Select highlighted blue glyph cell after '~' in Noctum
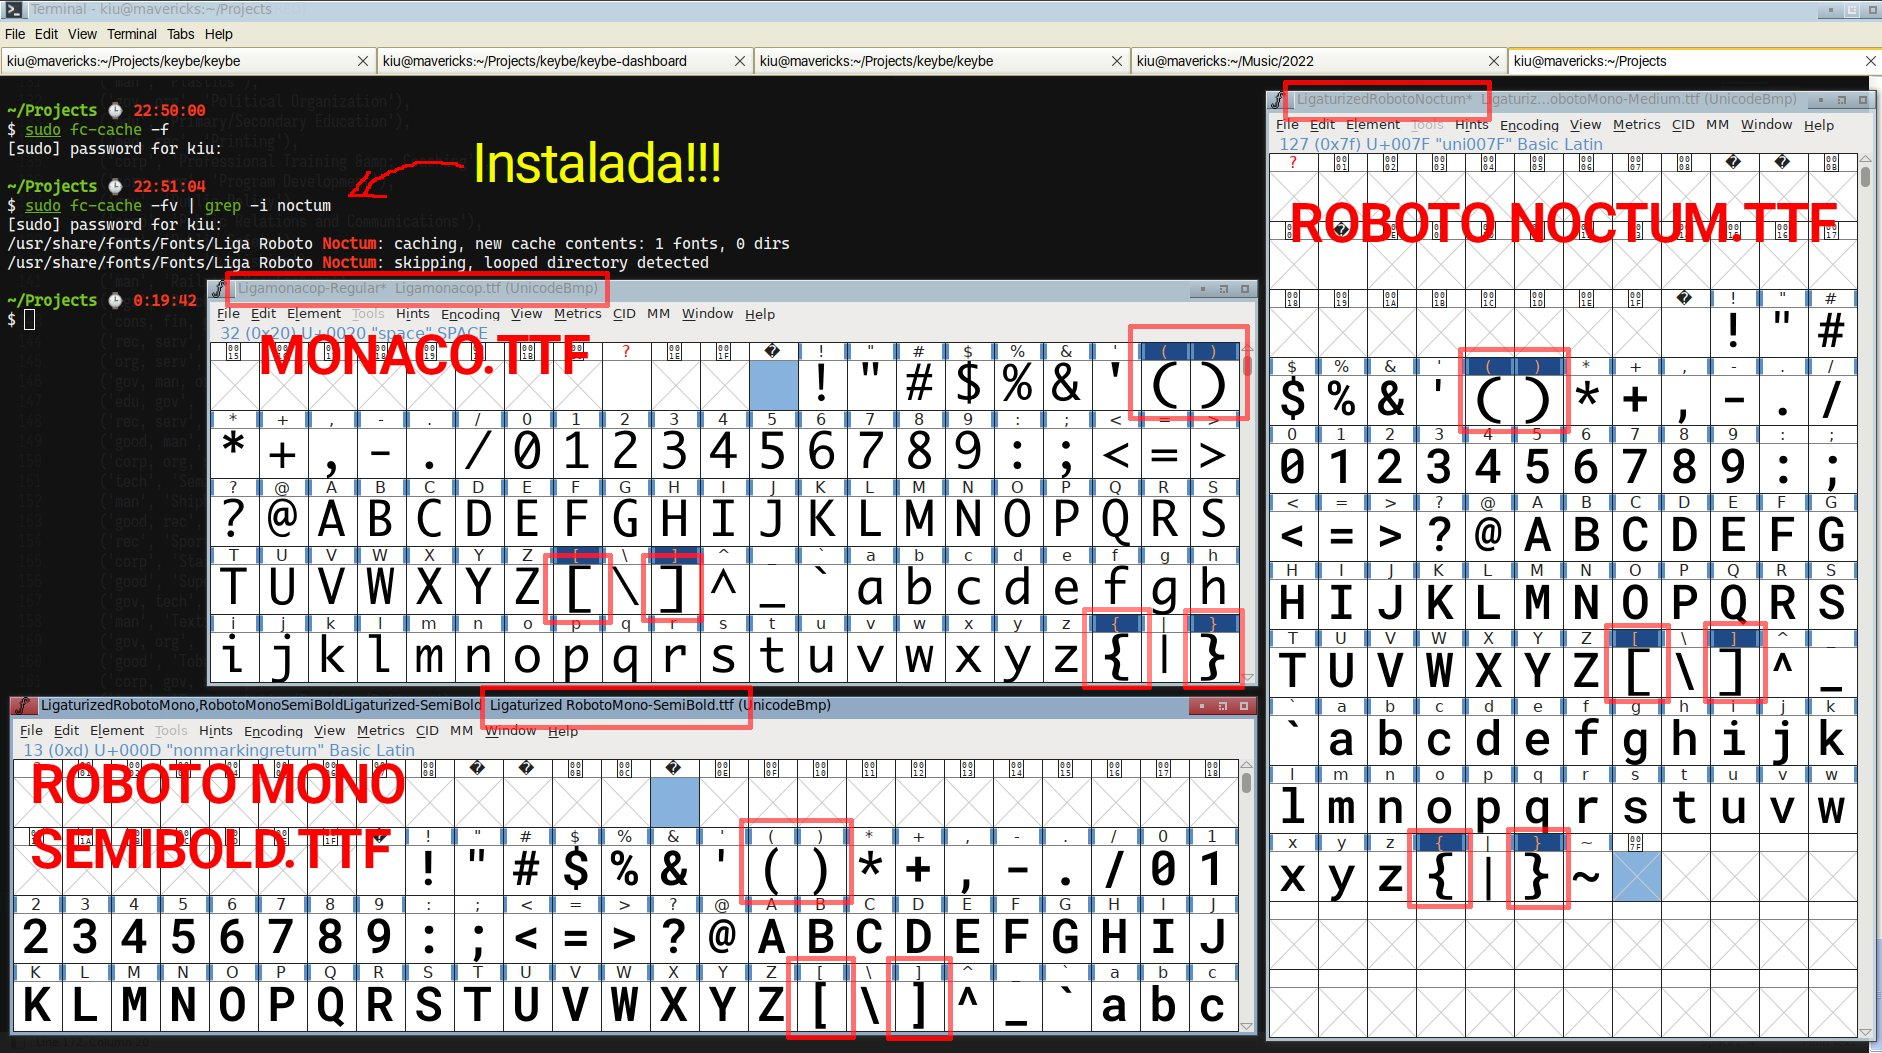1882x1053 pixels. 1635,876
